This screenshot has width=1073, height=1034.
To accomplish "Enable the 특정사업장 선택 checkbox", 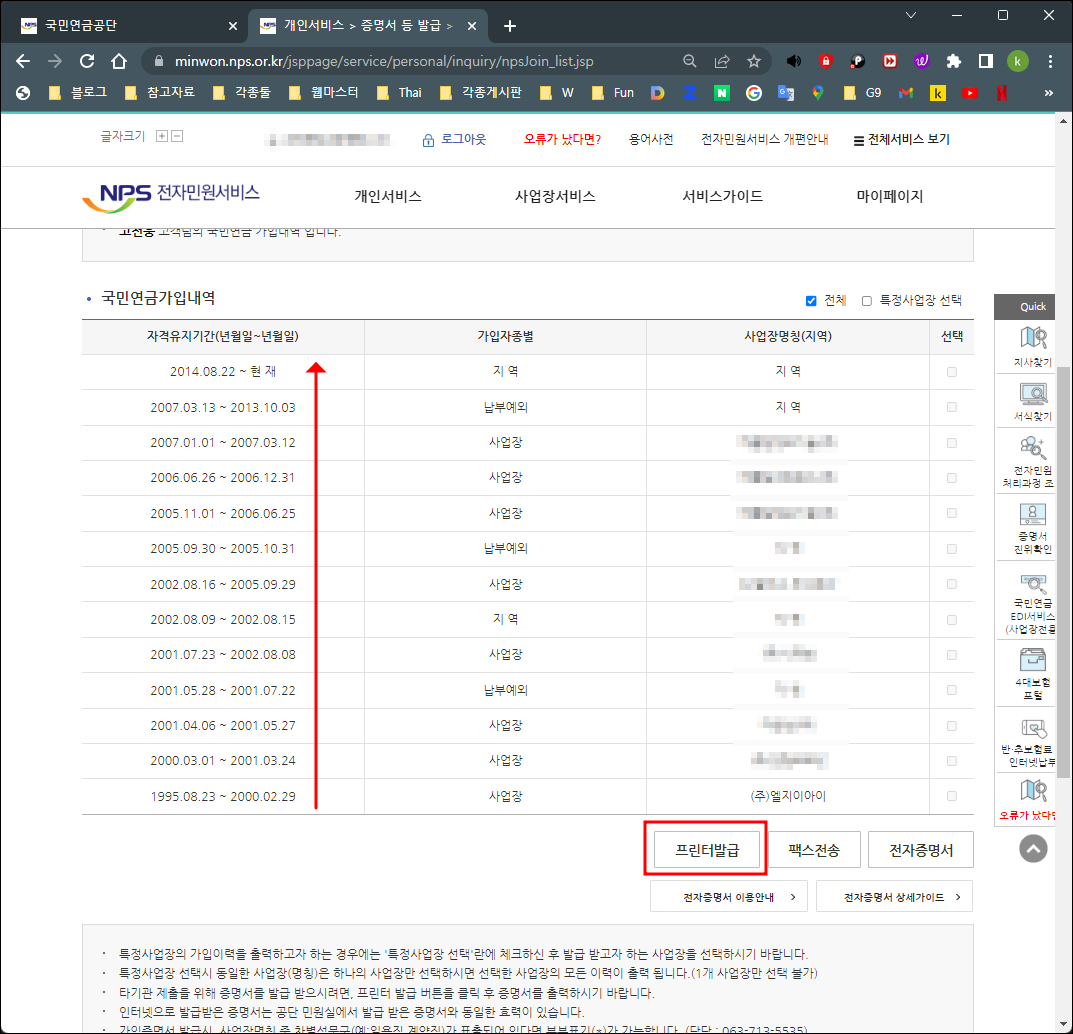I will point(866,300).
